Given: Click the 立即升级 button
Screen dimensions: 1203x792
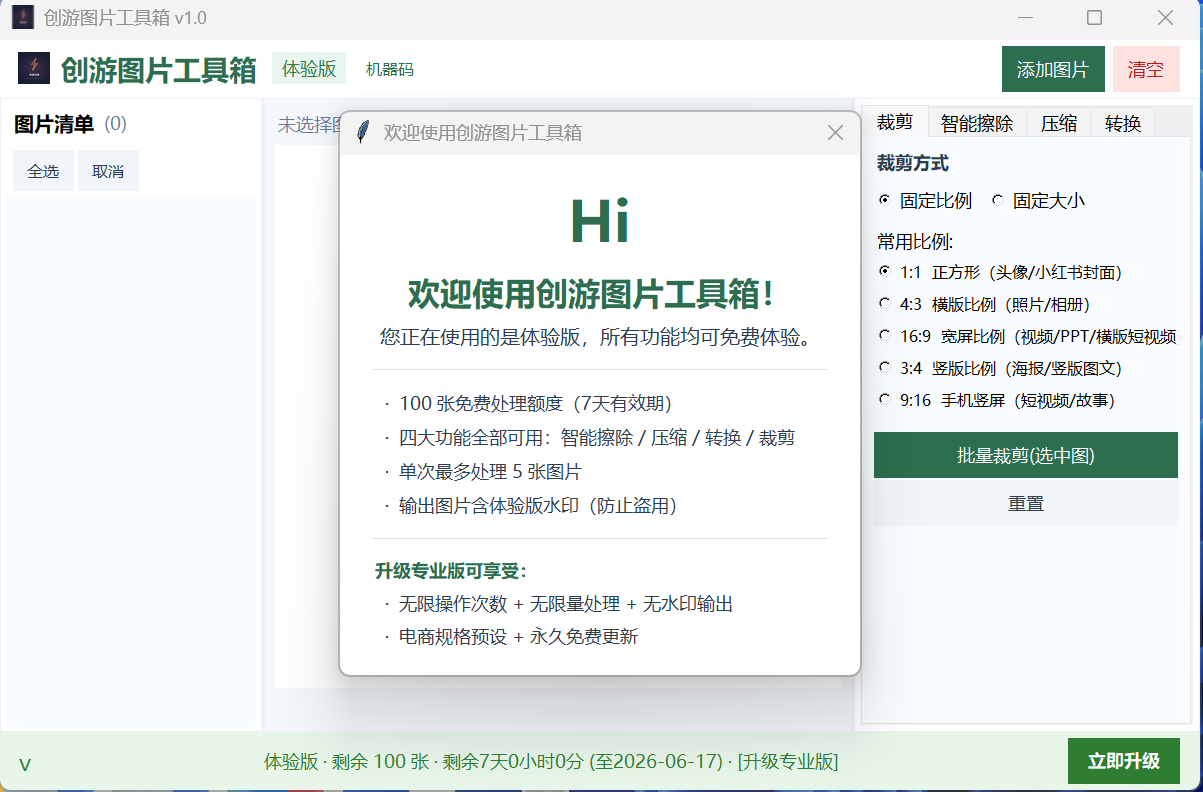Looking at the screenshot, I should [1124, 761].
